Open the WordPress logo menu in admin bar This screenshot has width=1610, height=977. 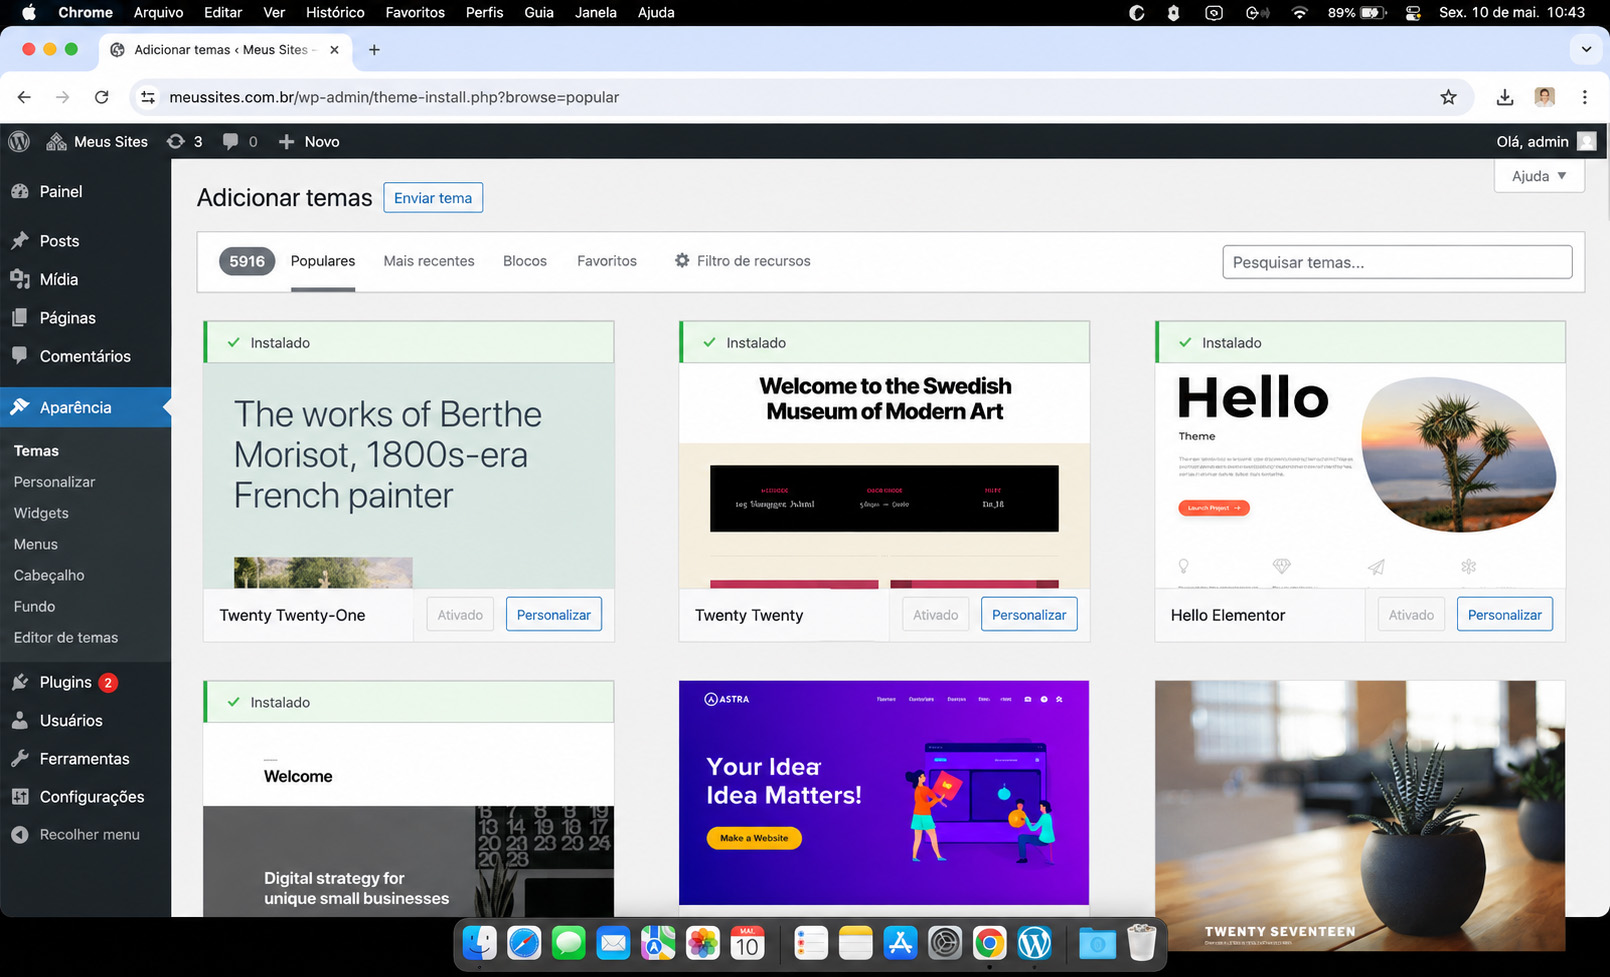pyautogui.click(x=19, y=141)
